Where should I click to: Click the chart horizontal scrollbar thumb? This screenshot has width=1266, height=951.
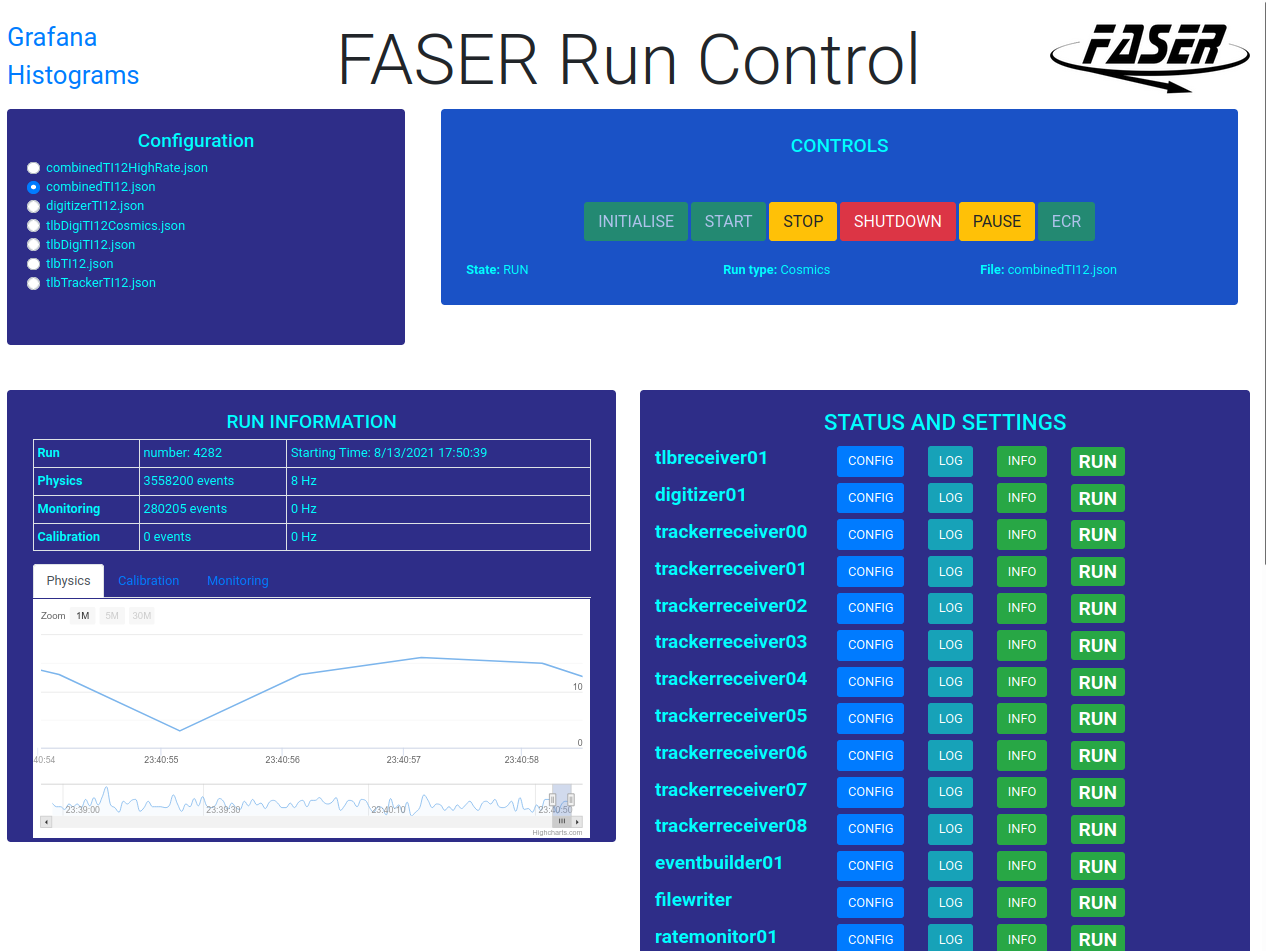coord(562,822)
